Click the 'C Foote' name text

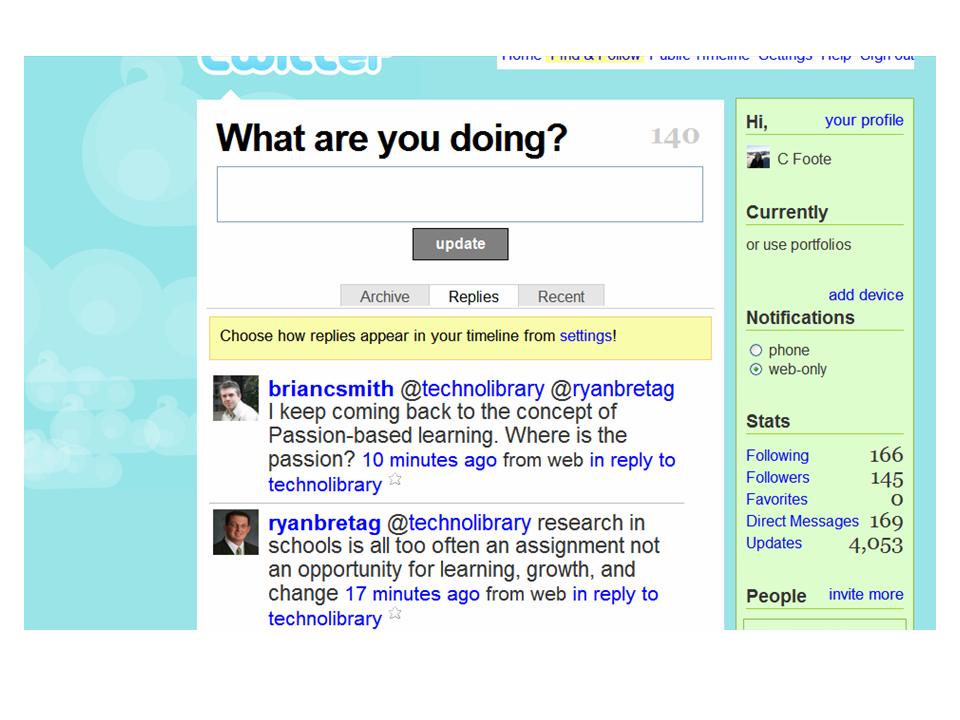(804, 159)
